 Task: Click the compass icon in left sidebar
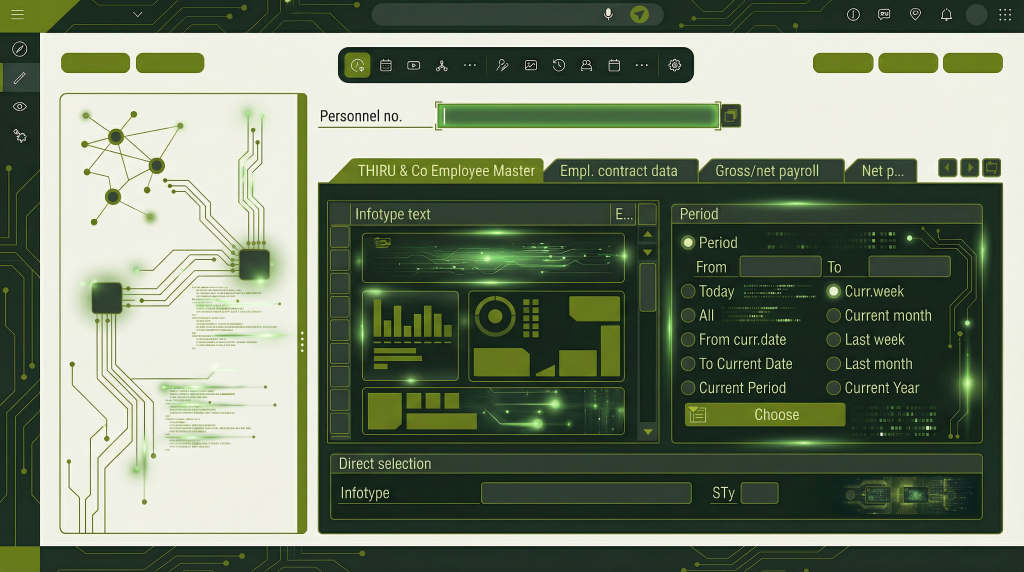click(19, 49)
